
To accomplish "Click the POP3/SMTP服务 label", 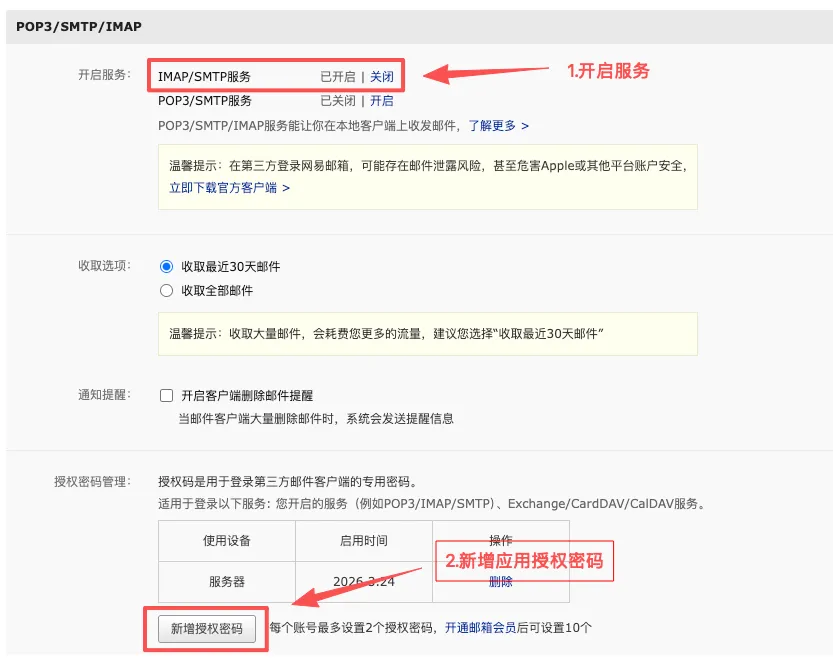I will tap(205, 101).
